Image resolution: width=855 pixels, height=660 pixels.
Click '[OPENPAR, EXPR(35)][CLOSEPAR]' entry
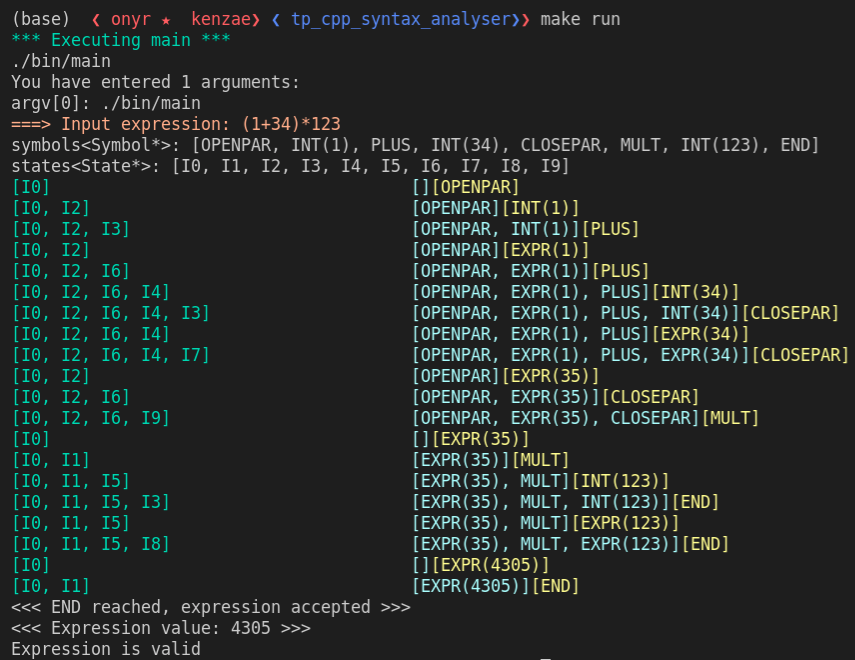pyautogui.click(x=555, y=397)
